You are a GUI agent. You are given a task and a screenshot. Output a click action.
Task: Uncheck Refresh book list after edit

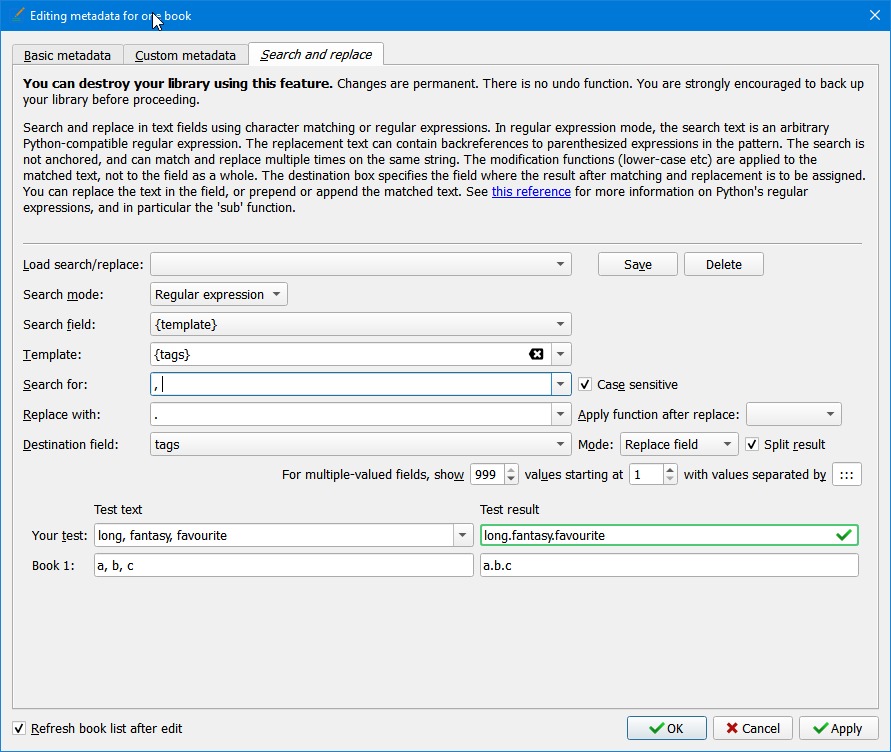point(20,728)
